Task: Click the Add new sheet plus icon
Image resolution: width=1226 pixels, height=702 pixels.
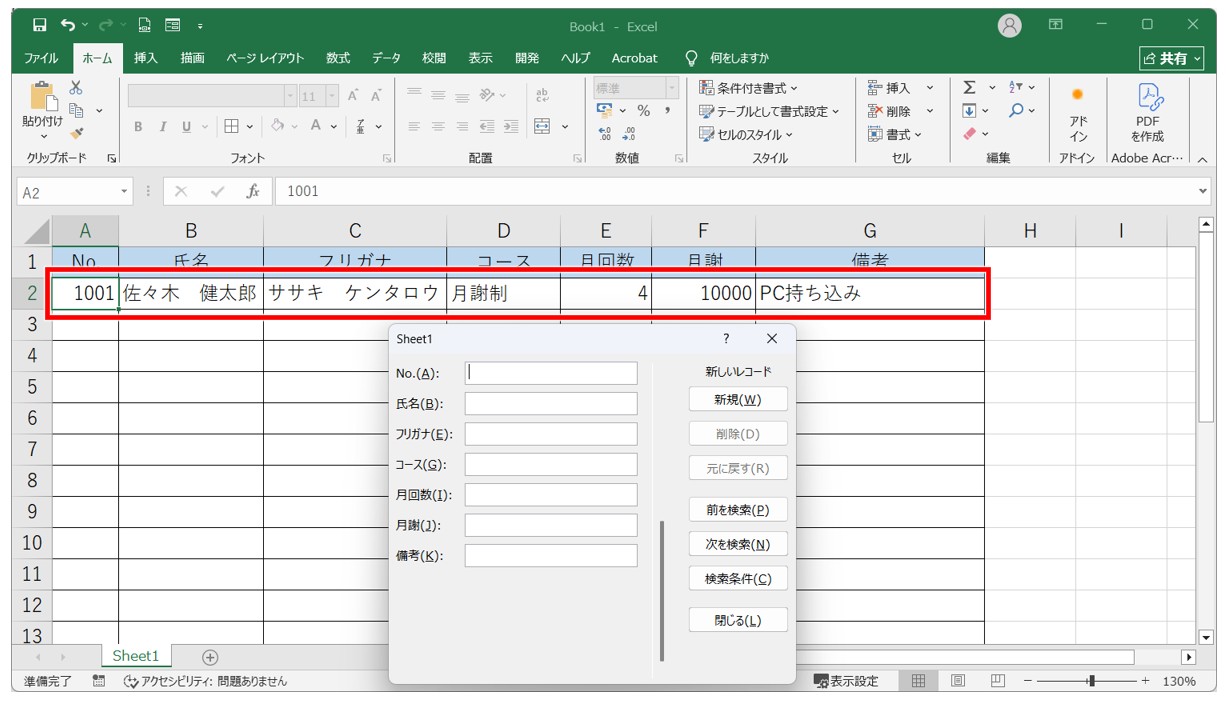Action: (x=210, y=657)
